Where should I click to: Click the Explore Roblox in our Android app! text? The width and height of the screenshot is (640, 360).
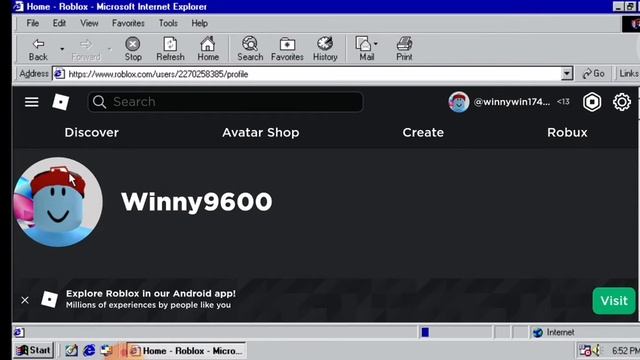tap(151, 293)
